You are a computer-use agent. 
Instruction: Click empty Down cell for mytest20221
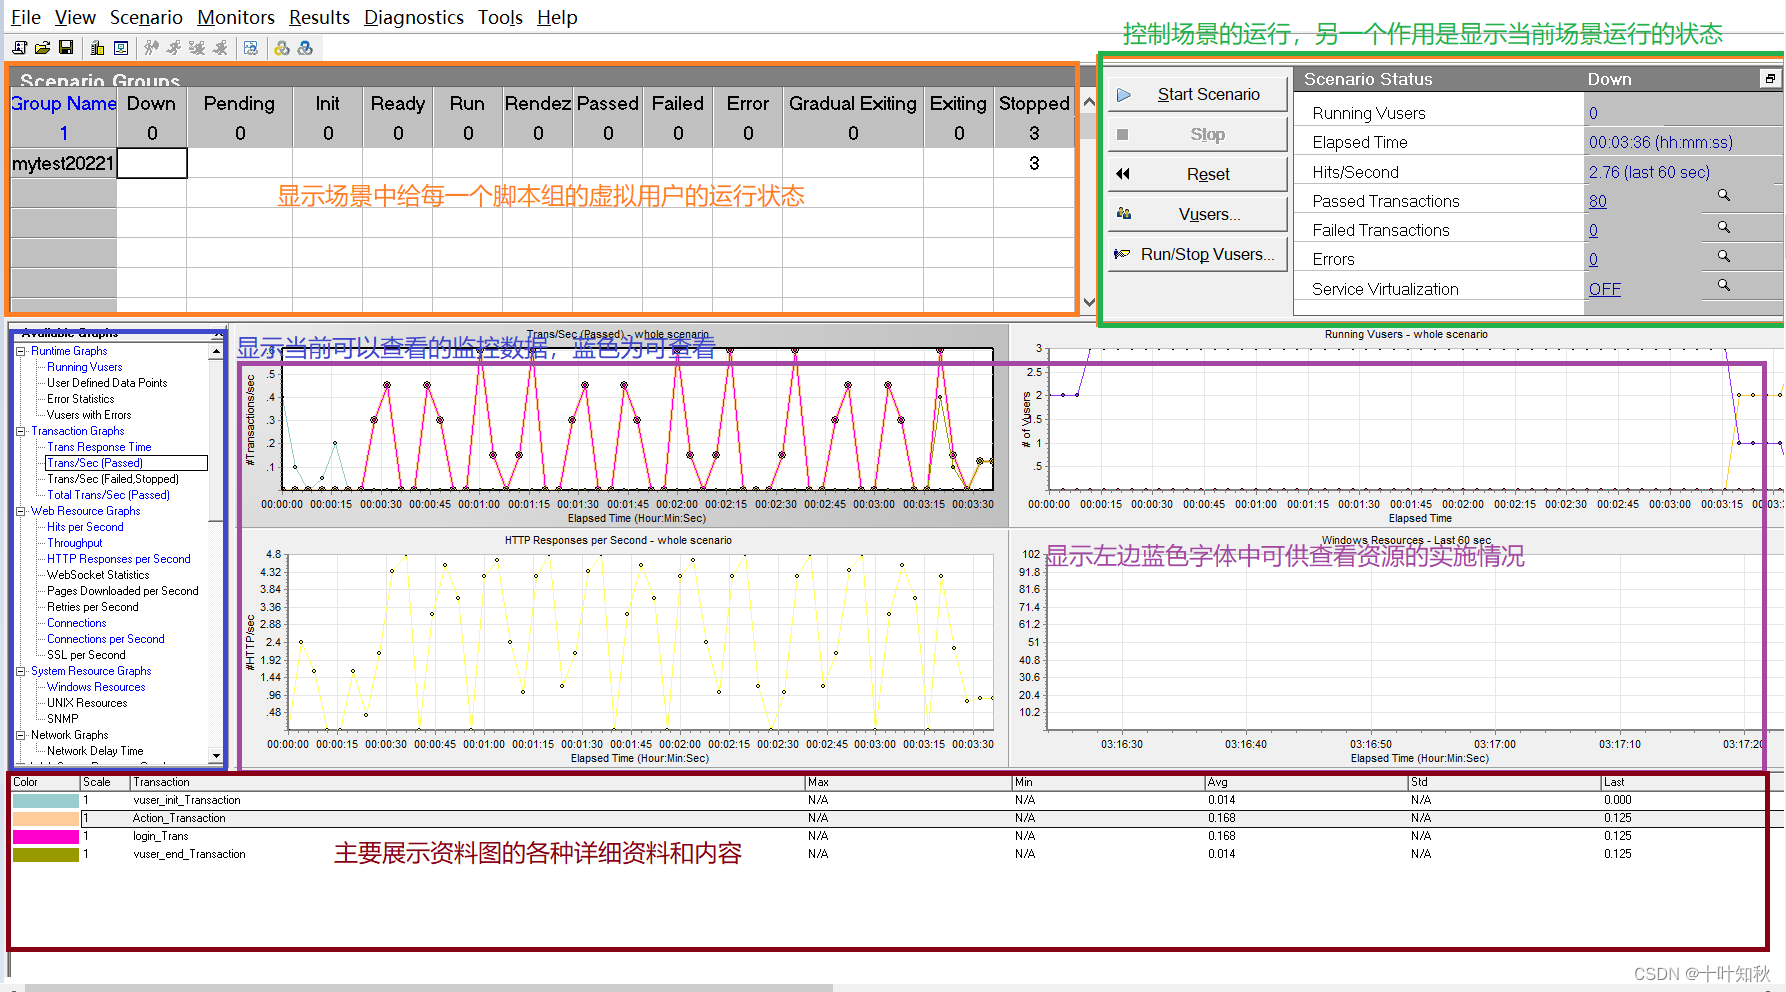(x=152, y=163)
